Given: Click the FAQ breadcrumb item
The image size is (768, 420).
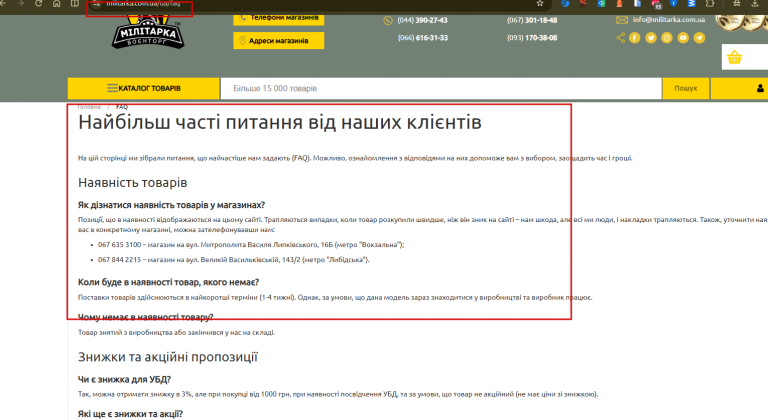Looking at the screenshot, I should (122, 107).
